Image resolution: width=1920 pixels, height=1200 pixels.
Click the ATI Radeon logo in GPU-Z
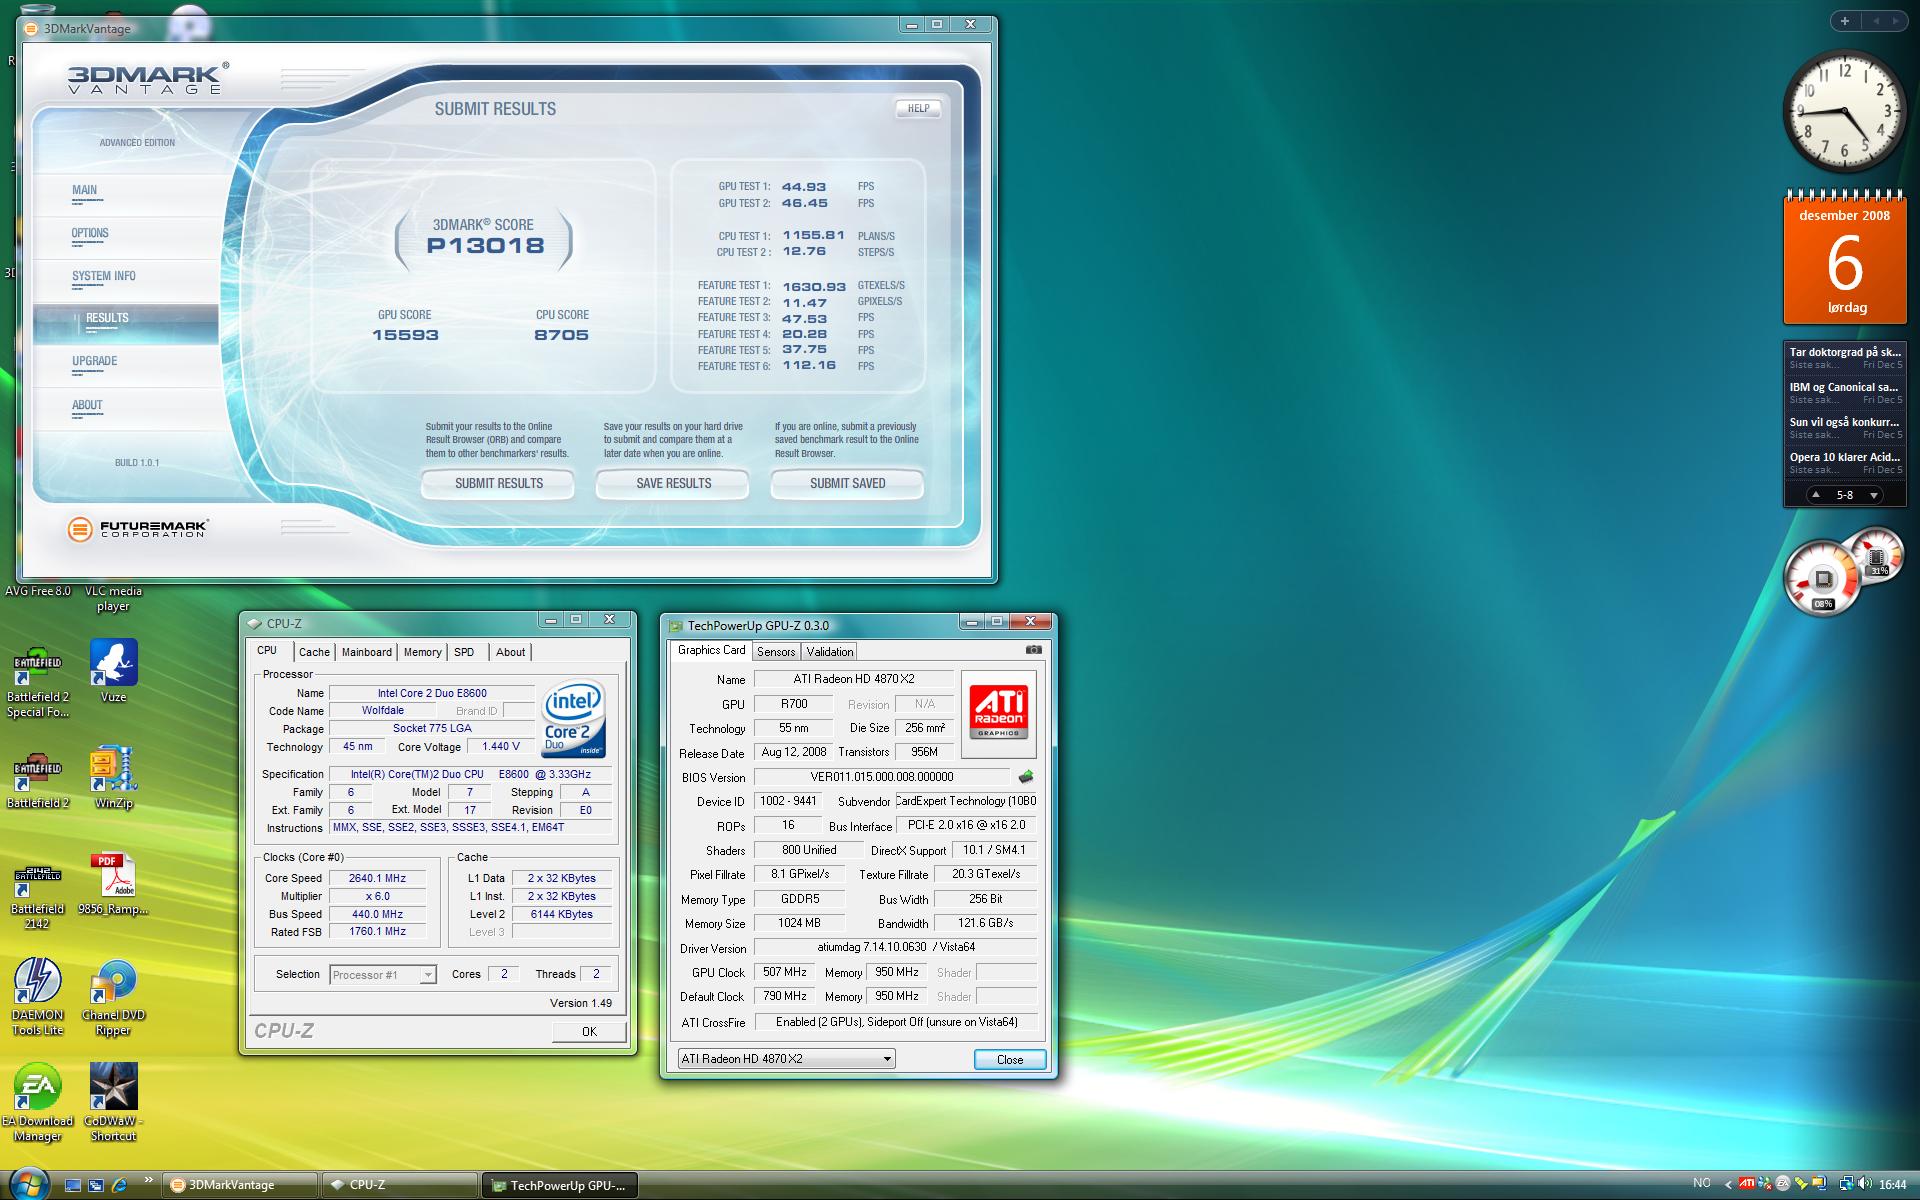click(998, 714)
